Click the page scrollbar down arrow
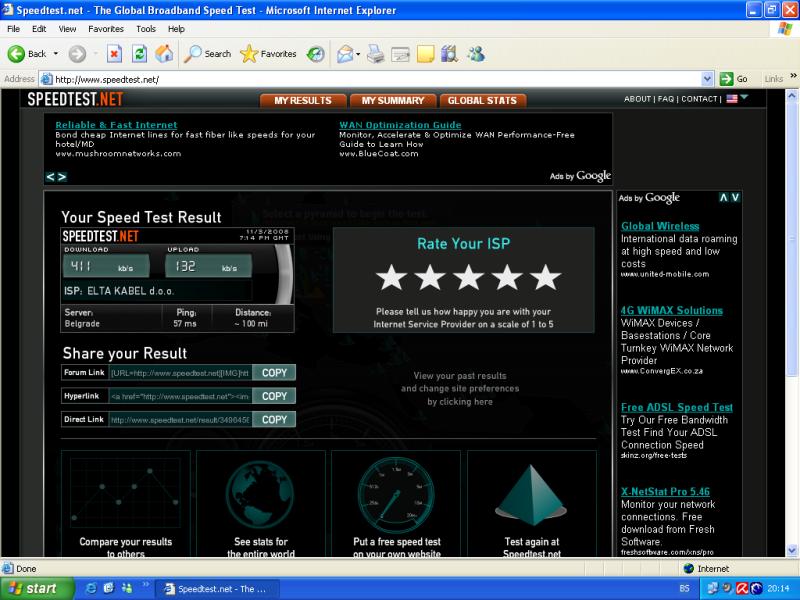Image resolution: width=800 pixels, height=600 pixels. 792,550
